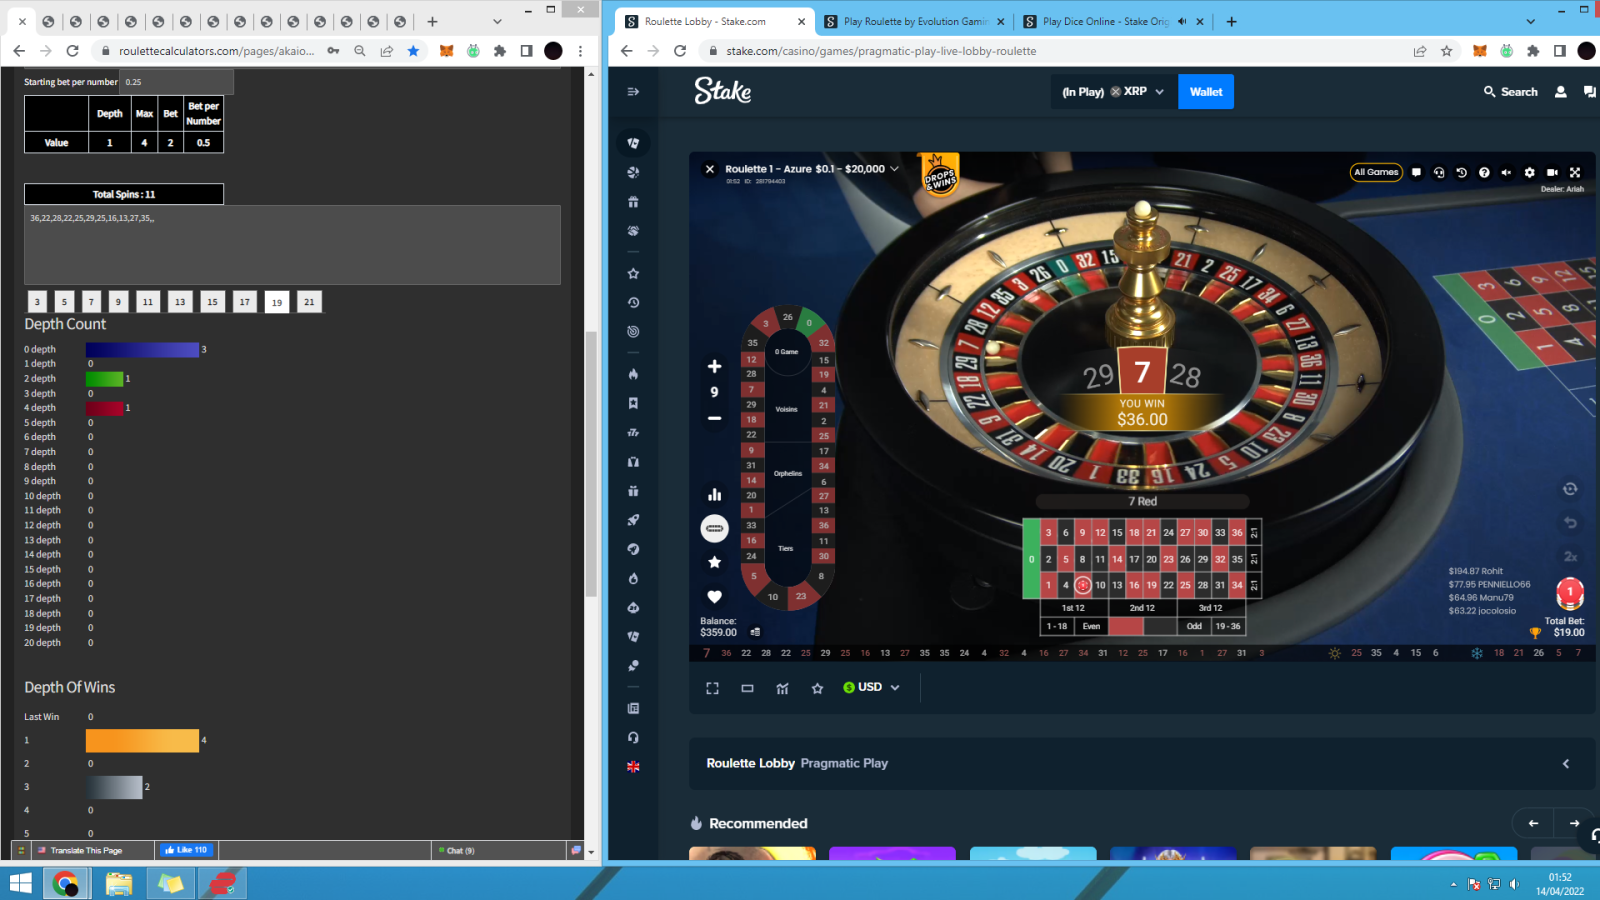The image size is (1600, 900).
Task: Toggle the racetrack view button
Action: point(714,528)
